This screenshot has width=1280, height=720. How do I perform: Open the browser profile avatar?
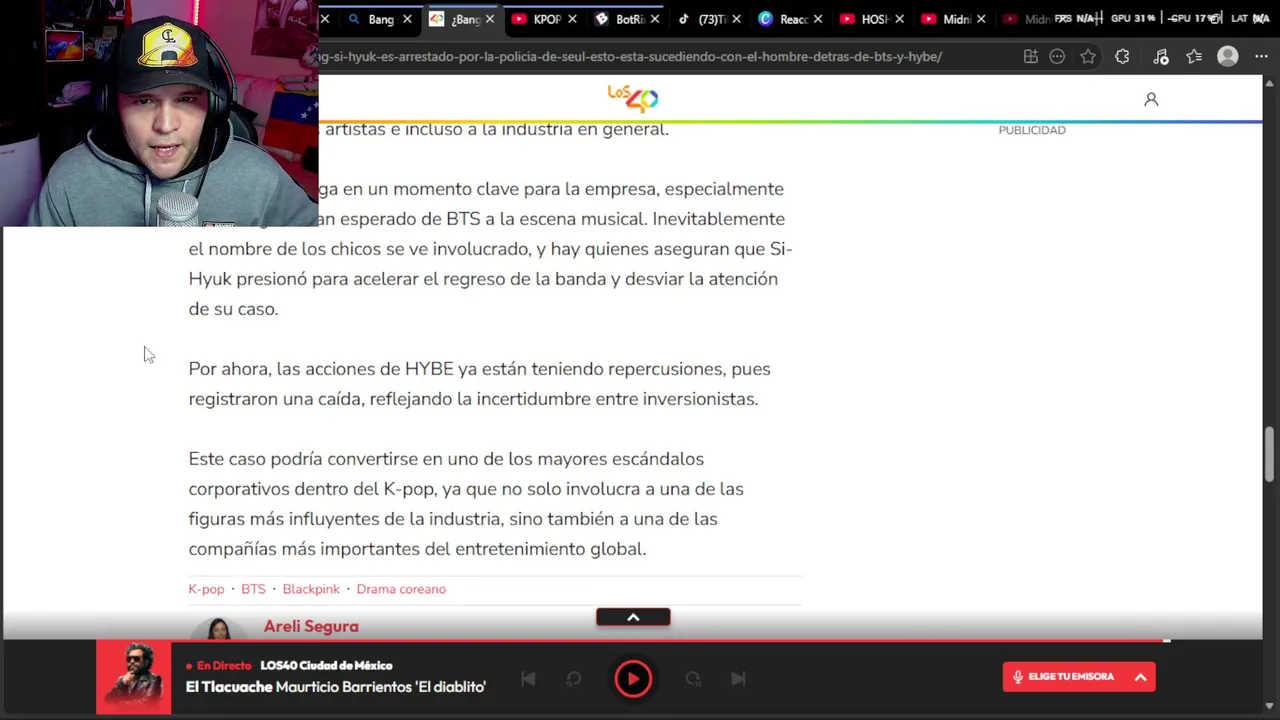click(x=1228, y=57)
